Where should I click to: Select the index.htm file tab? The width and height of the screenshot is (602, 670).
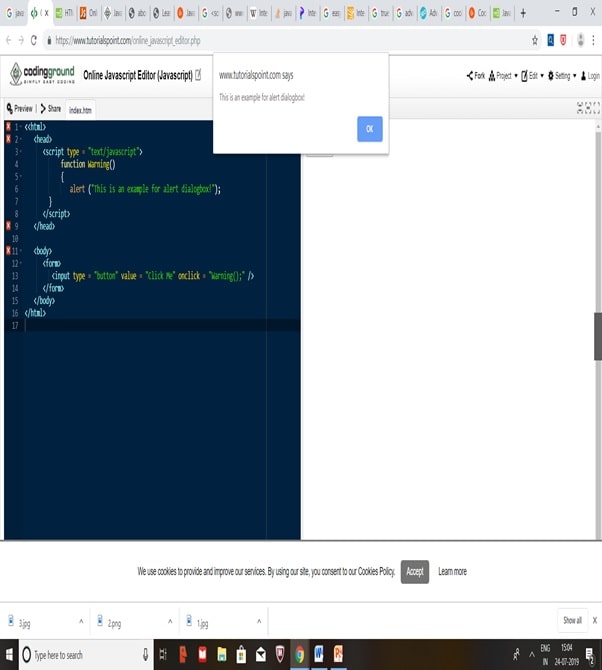point(80,110)
